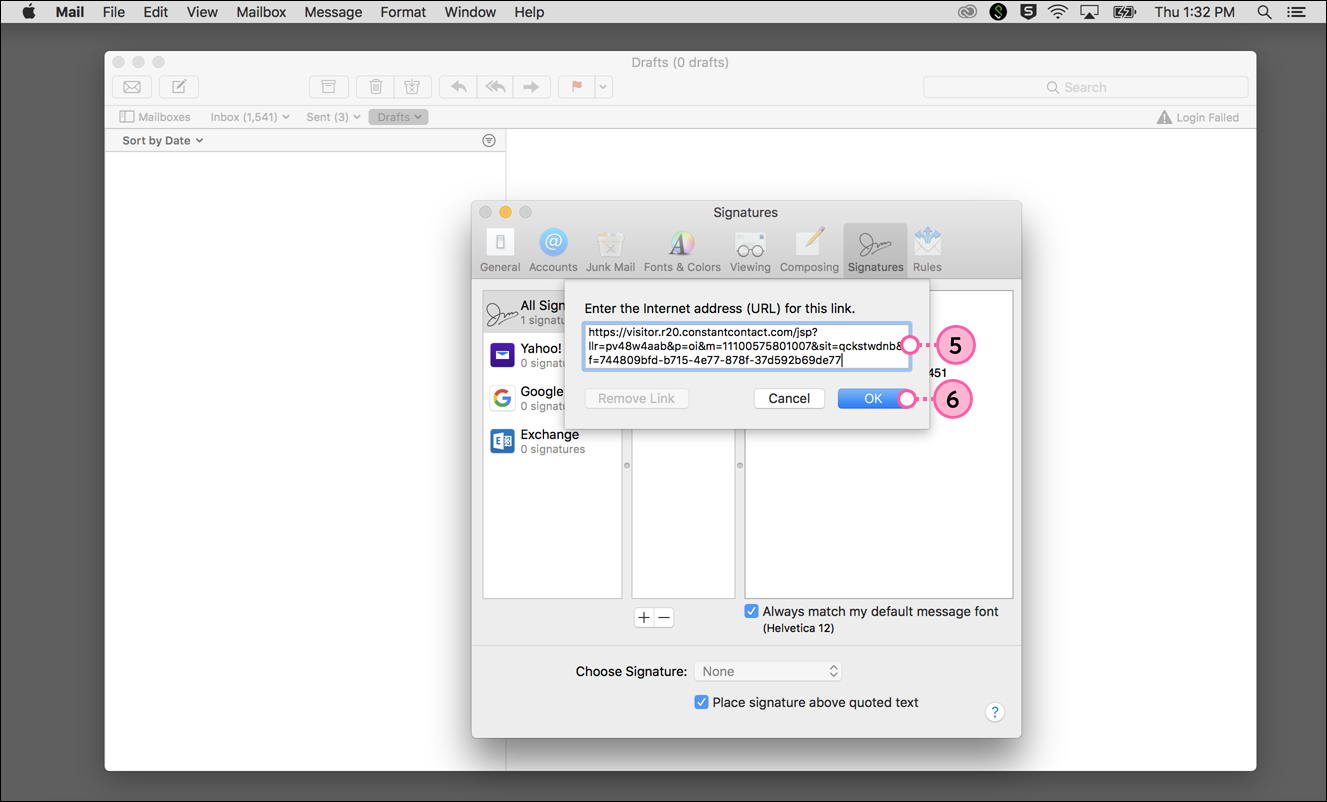
Task: Open the Drafts dropdown in favorites bar
Action: [399, 117]
